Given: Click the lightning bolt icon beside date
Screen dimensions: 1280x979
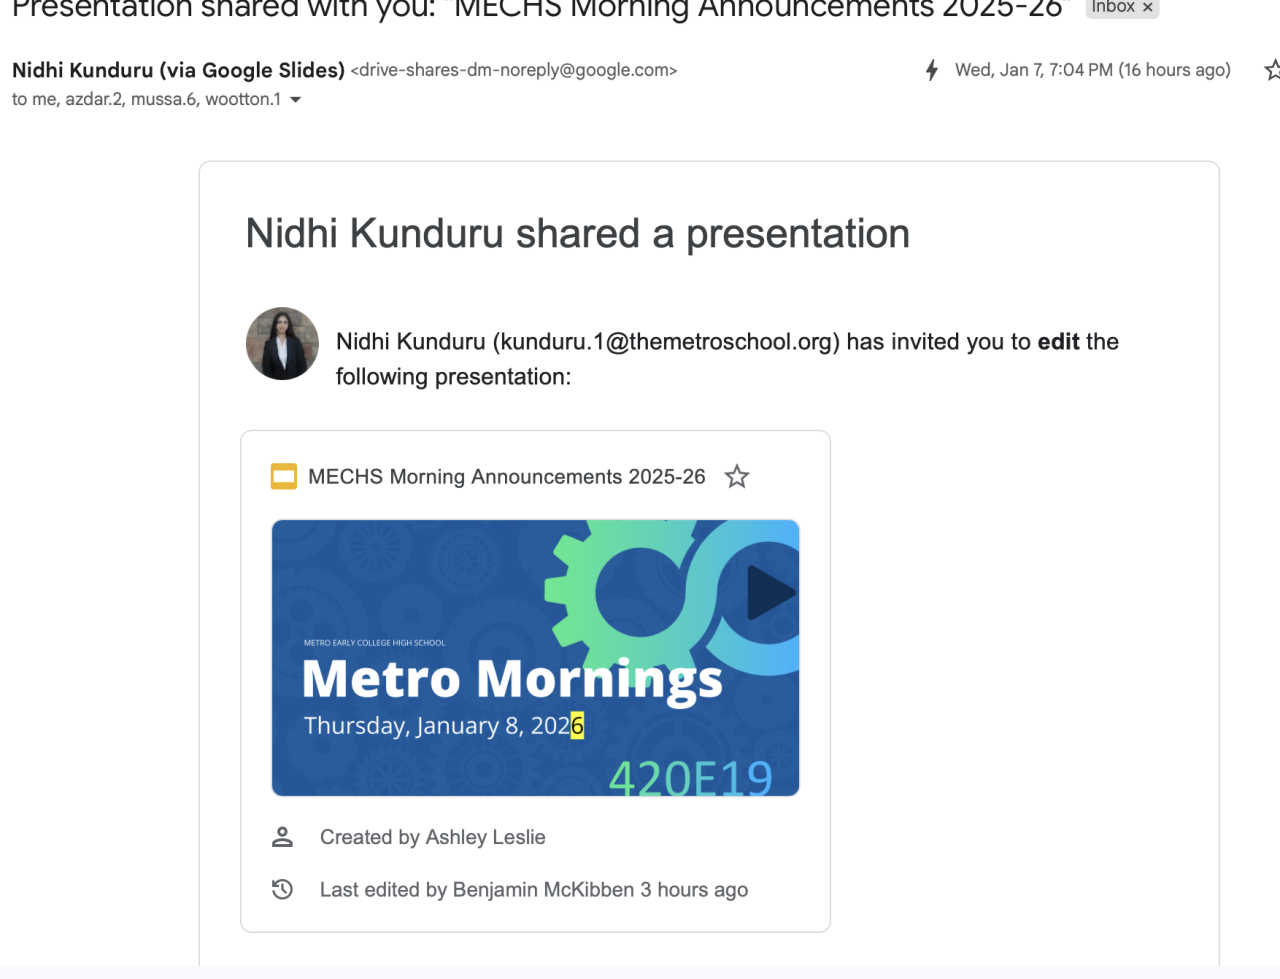Looking at the screenshot, I should click(932, 70).
